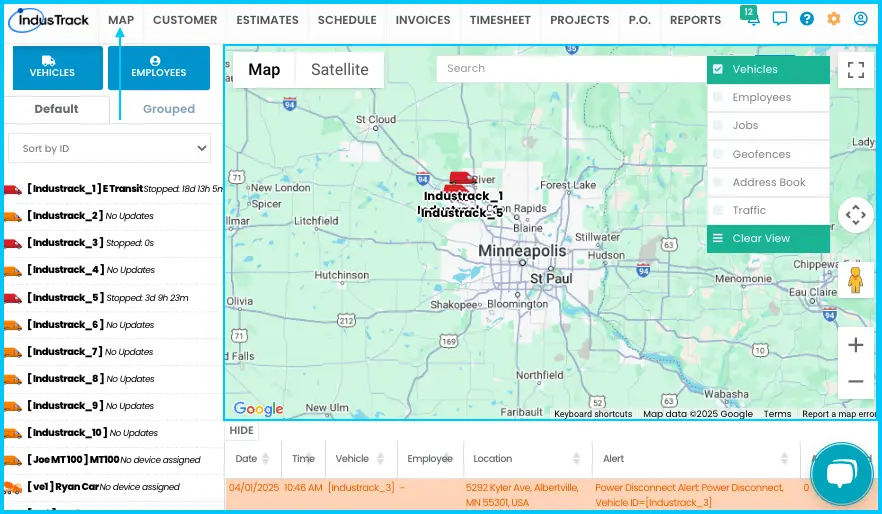
Task: Select the [Industrack_7] No Updates row
Action: coord(112,352)
